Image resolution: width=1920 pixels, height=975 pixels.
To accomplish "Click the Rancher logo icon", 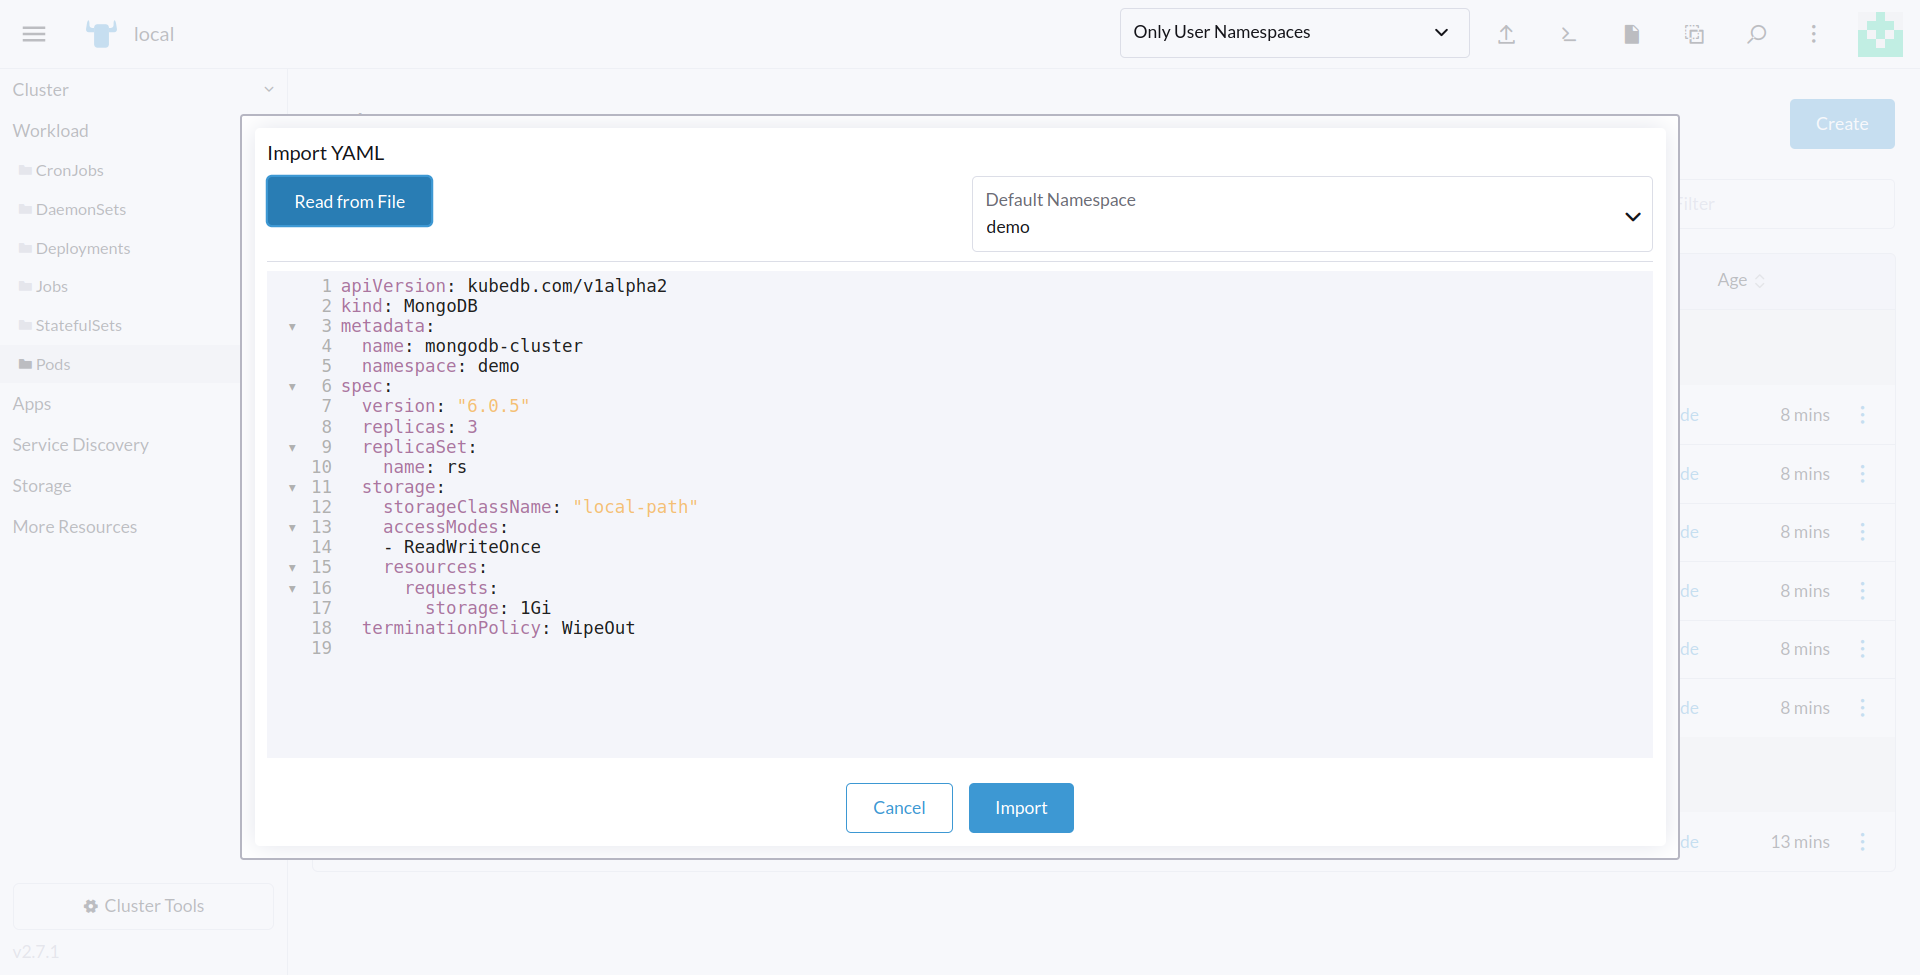I will [101, 34].
